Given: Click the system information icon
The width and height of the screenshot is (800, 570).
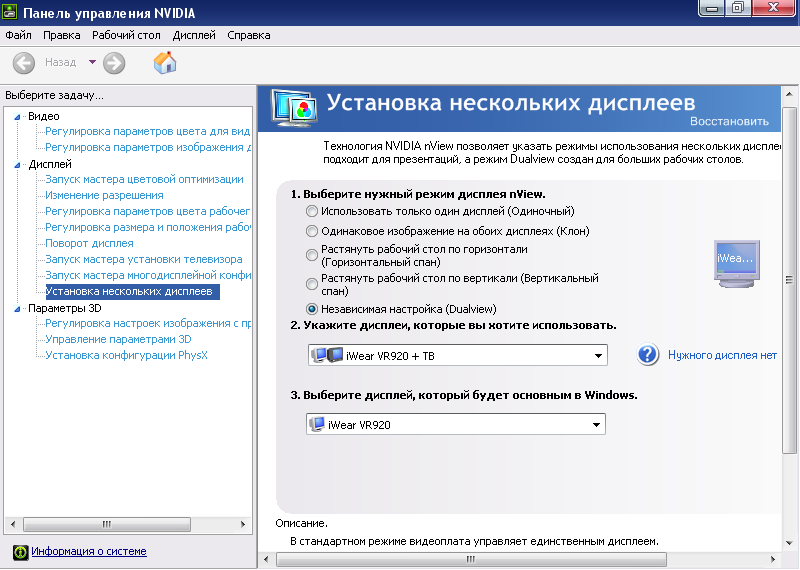Looking at the screenshot, I should click(x=20, y=552).
